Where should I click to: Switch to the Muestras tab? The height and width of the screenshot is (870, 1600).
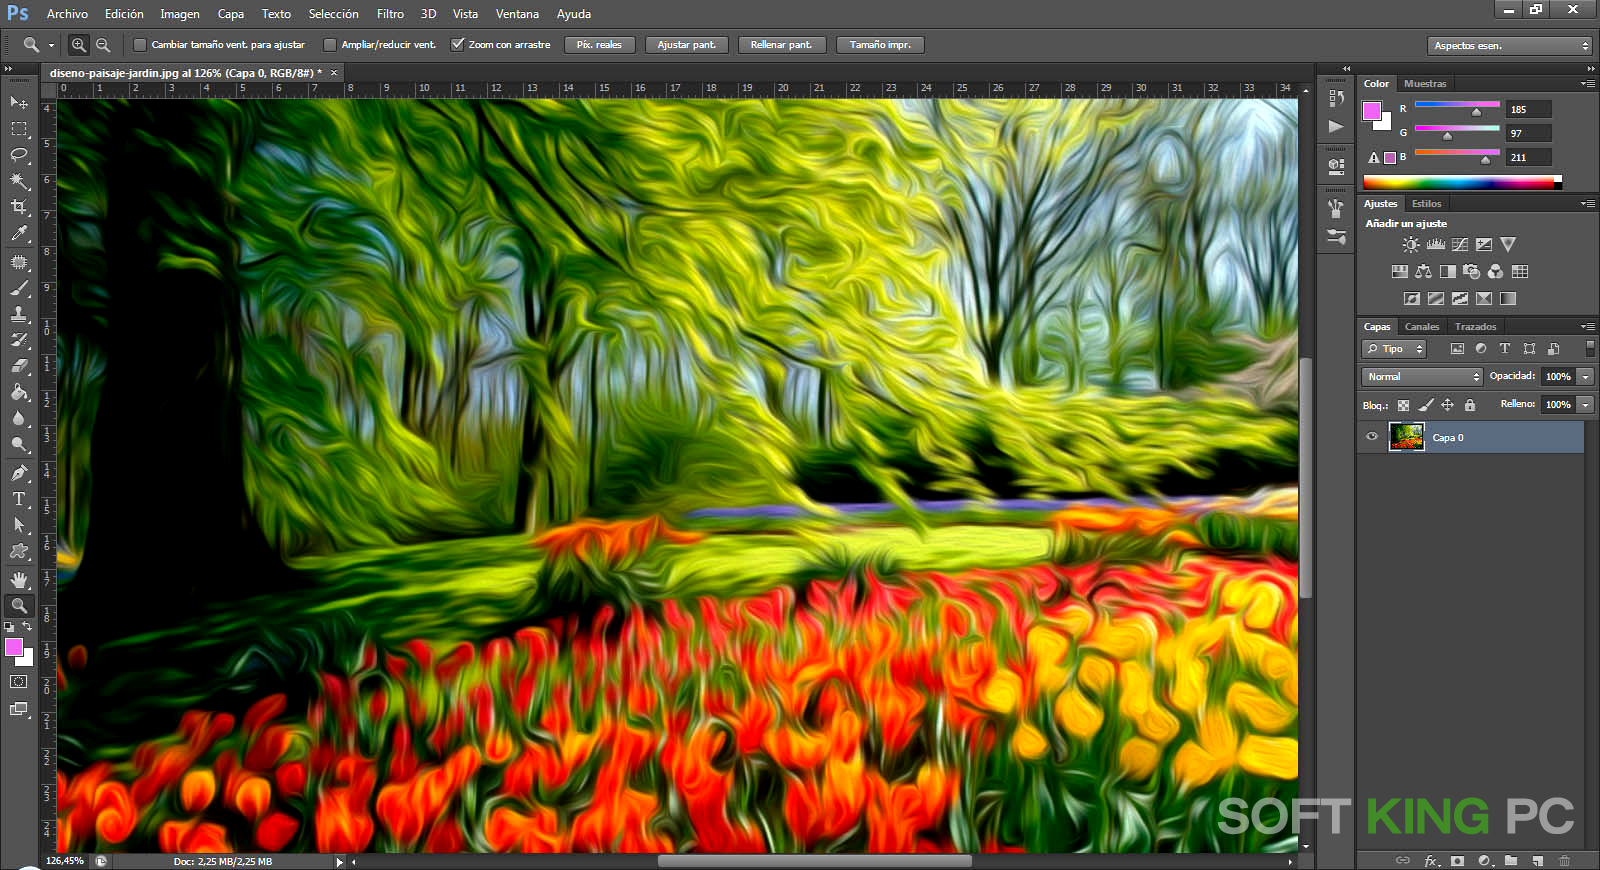pos(1425,84)
